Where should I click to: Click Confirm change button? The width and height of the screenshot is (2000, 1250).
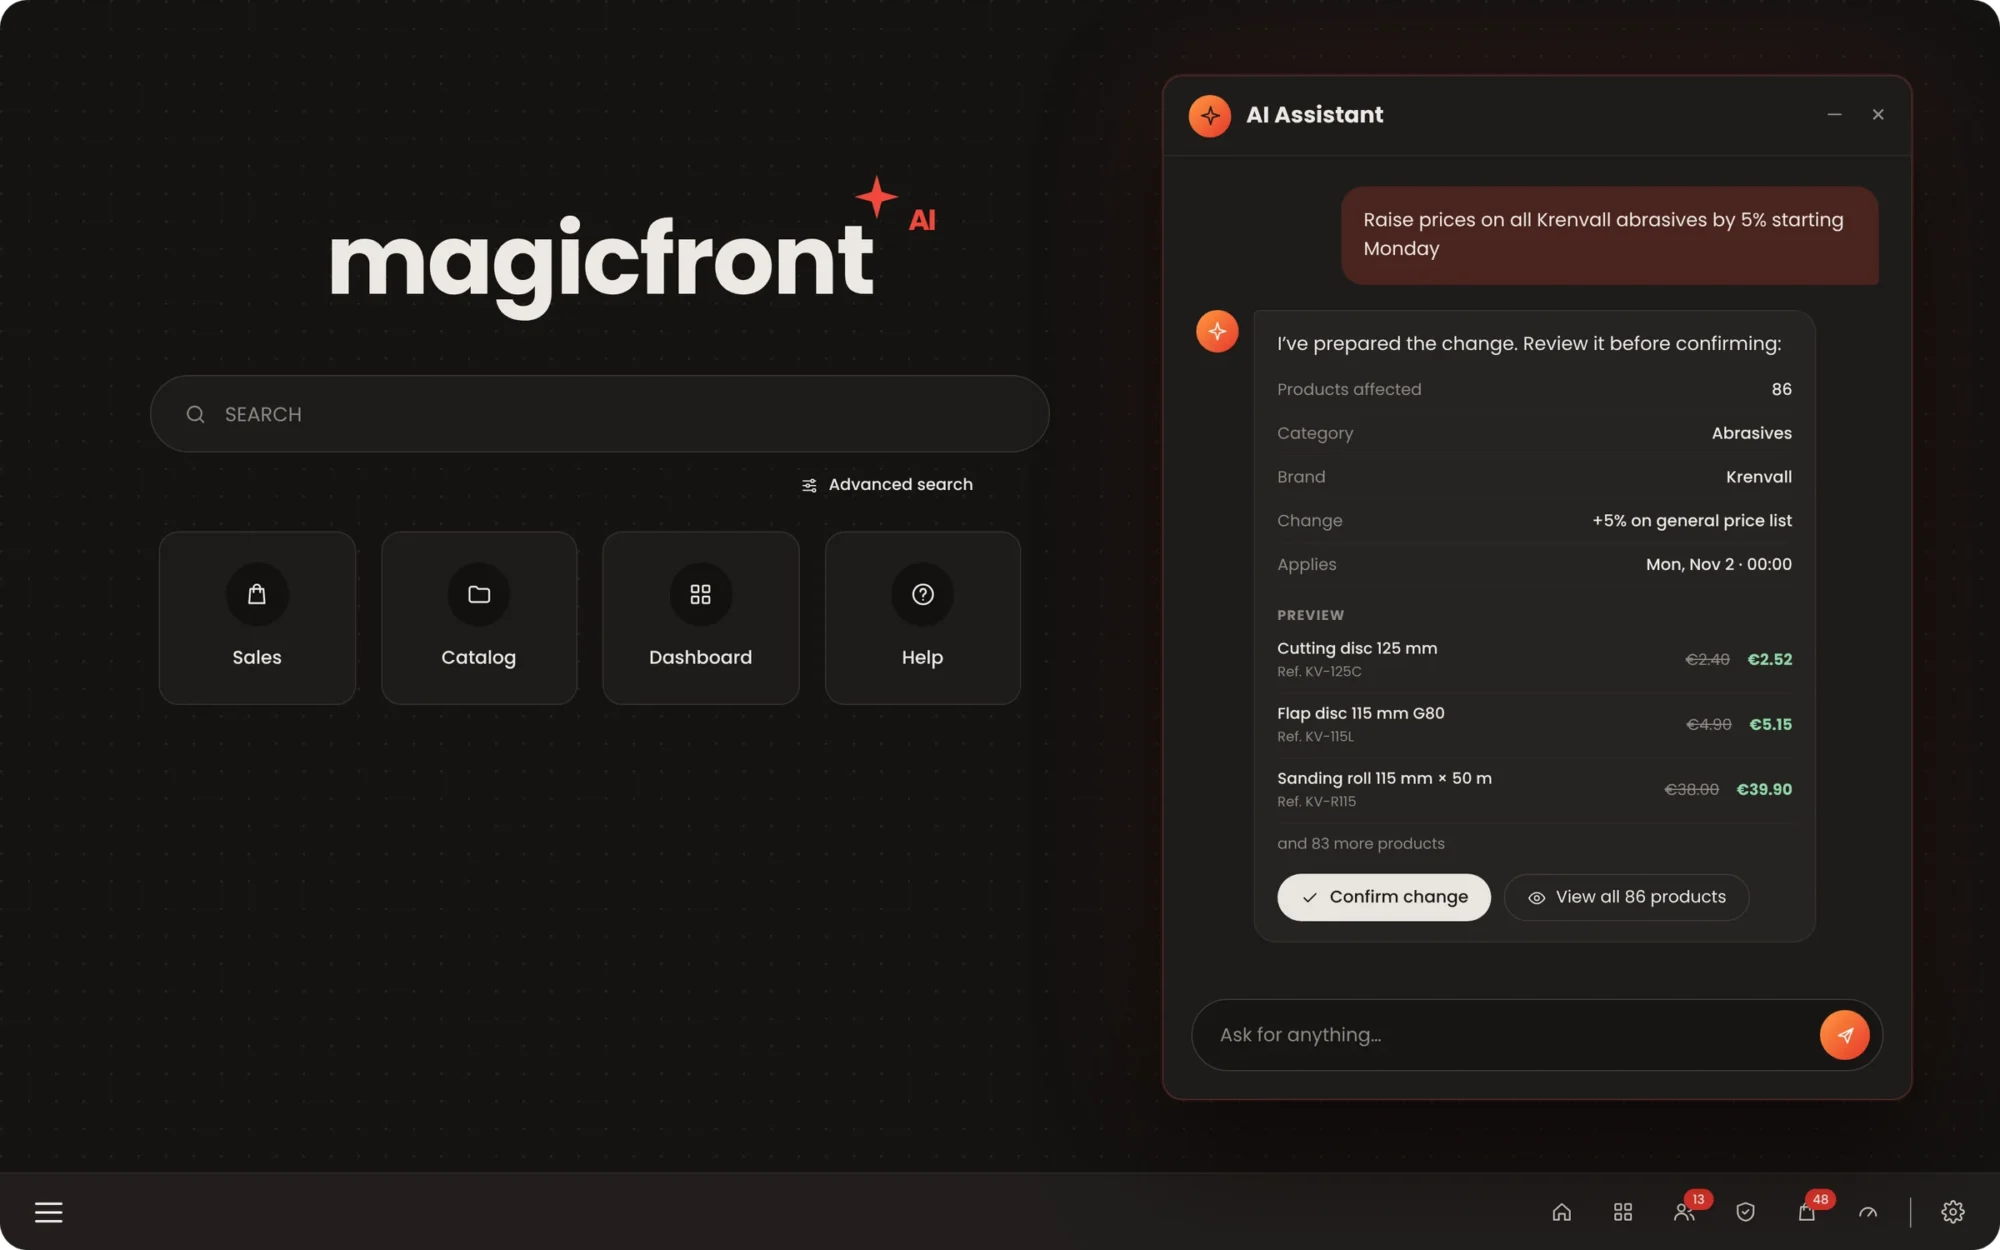(x=1383, y=897)
